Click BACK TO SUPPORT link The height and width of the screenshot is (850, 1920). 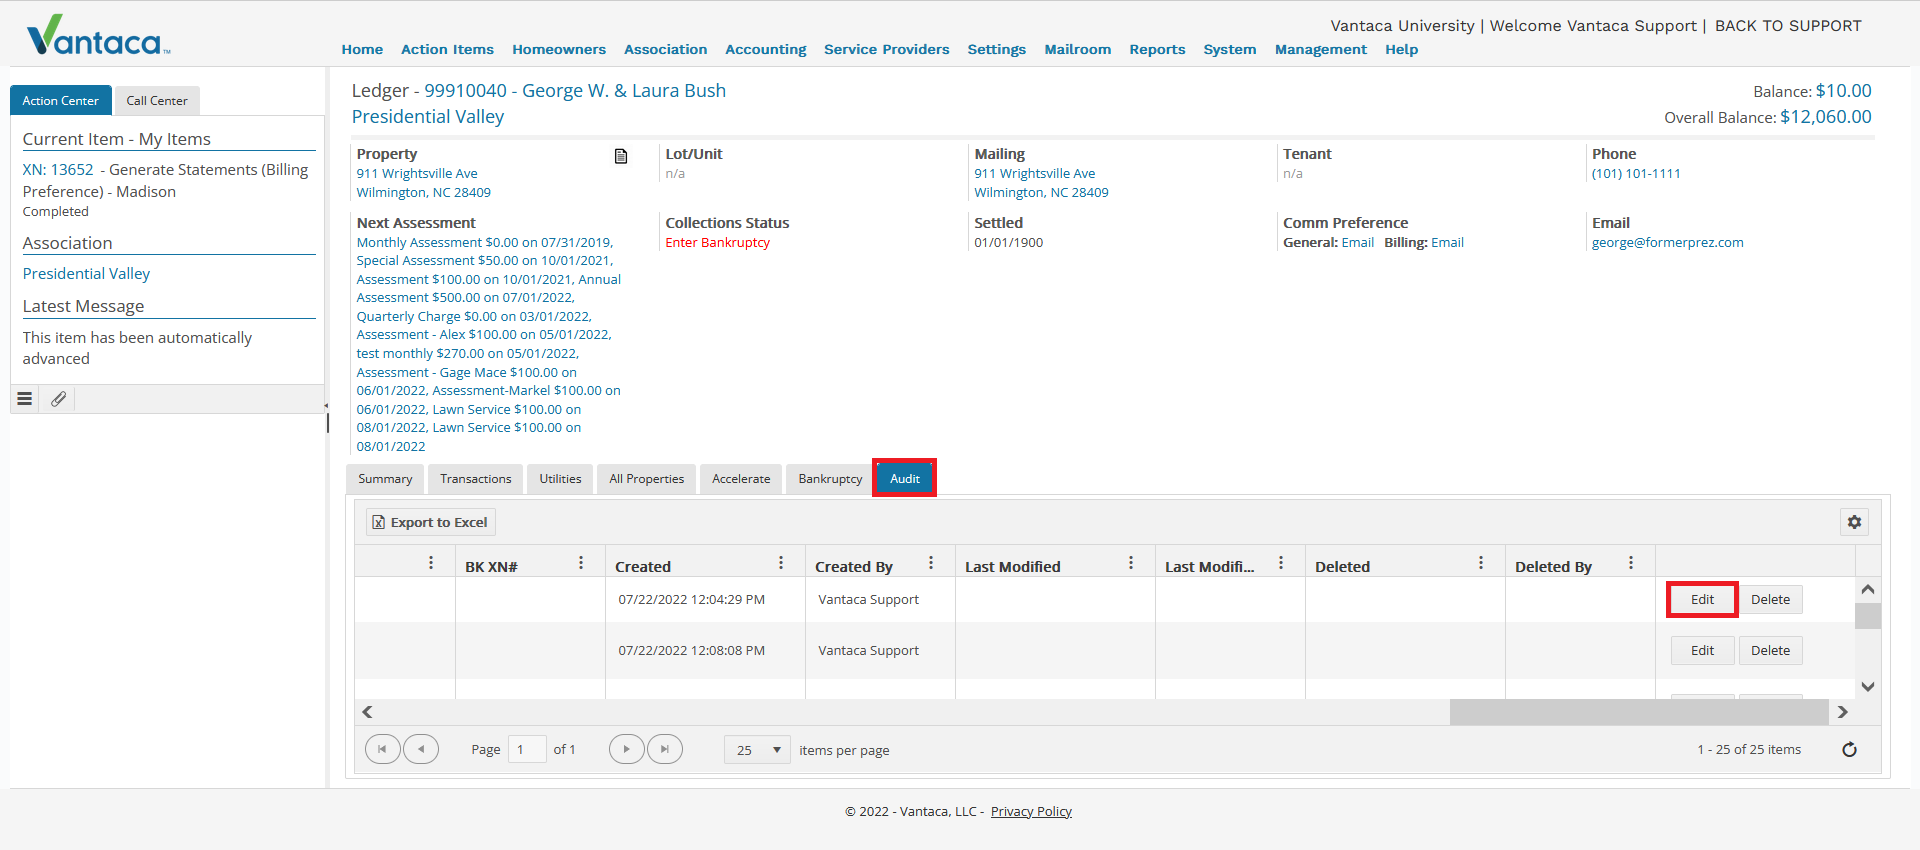[x=1788, y=26]
